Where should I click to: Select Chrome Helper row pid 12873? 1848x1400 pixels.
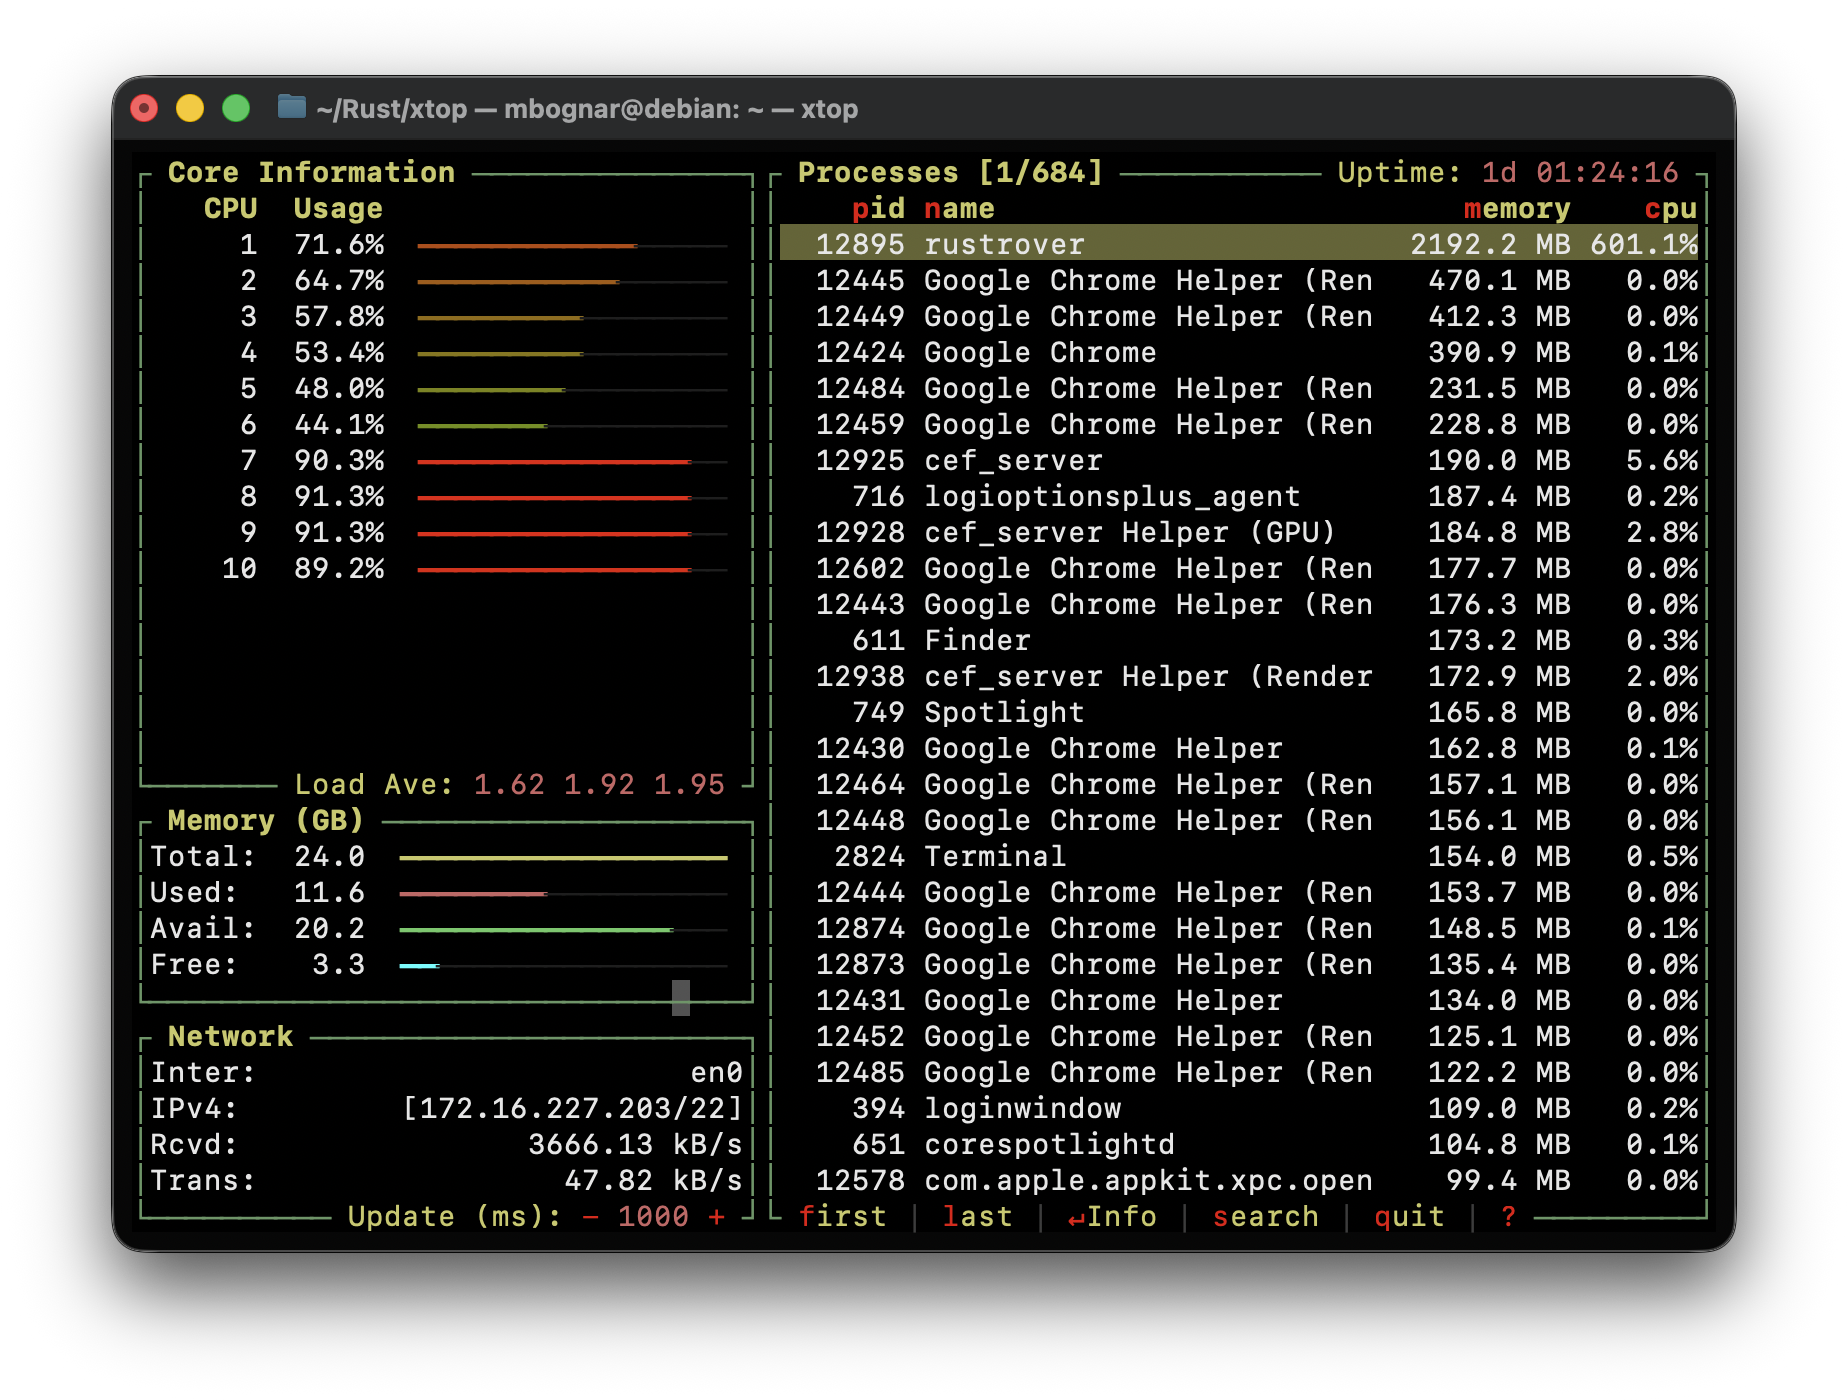1239,964
